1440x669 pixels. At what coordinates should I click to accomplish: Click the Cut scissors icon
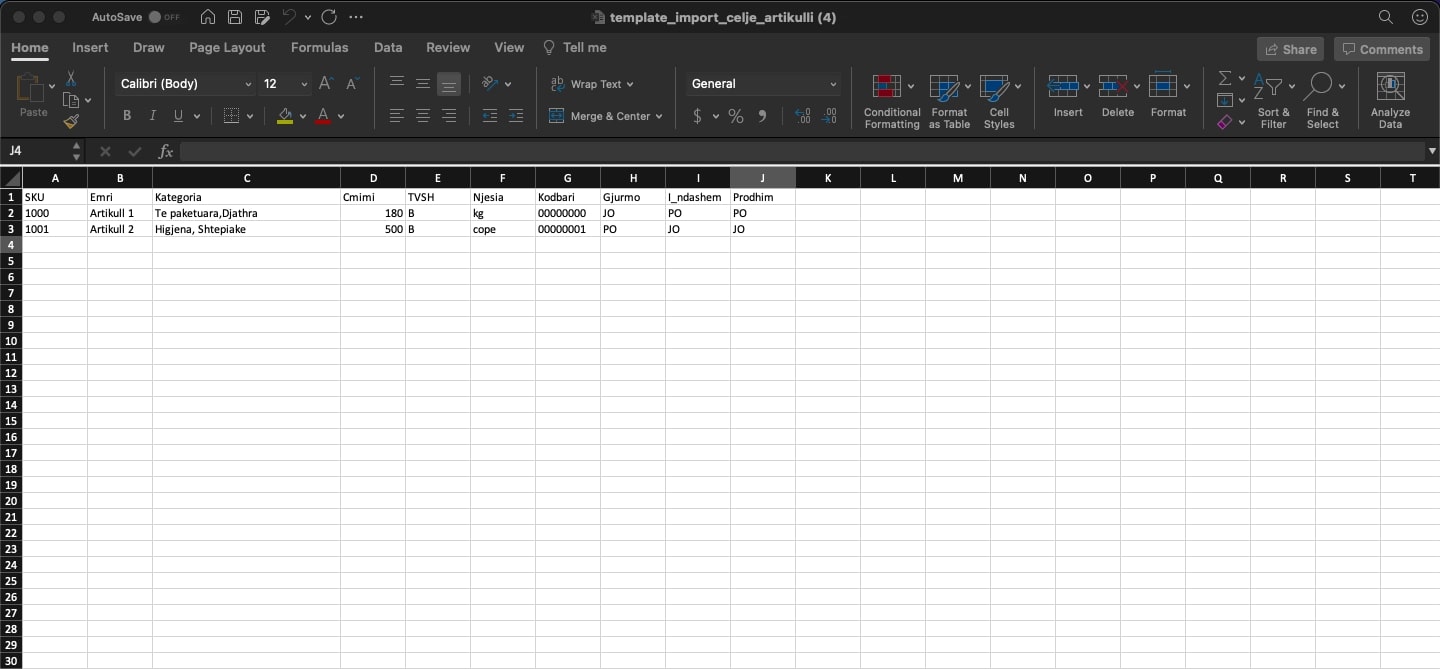coord(71,79)
